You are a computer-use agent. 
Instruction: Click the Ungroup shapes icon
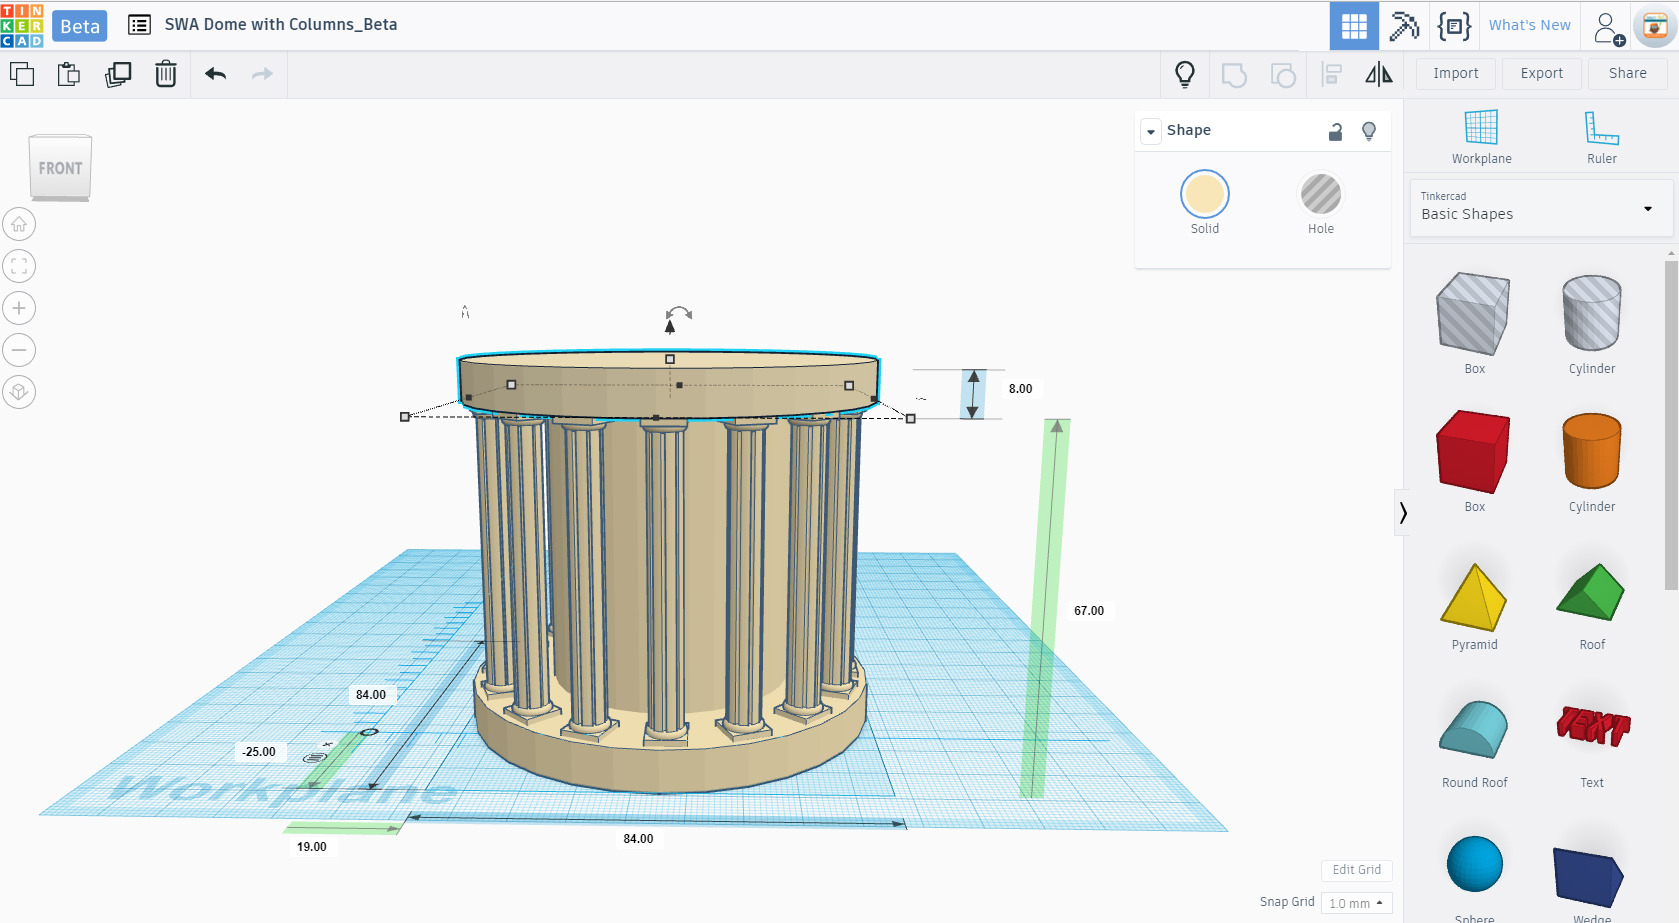click(1283, 75)
